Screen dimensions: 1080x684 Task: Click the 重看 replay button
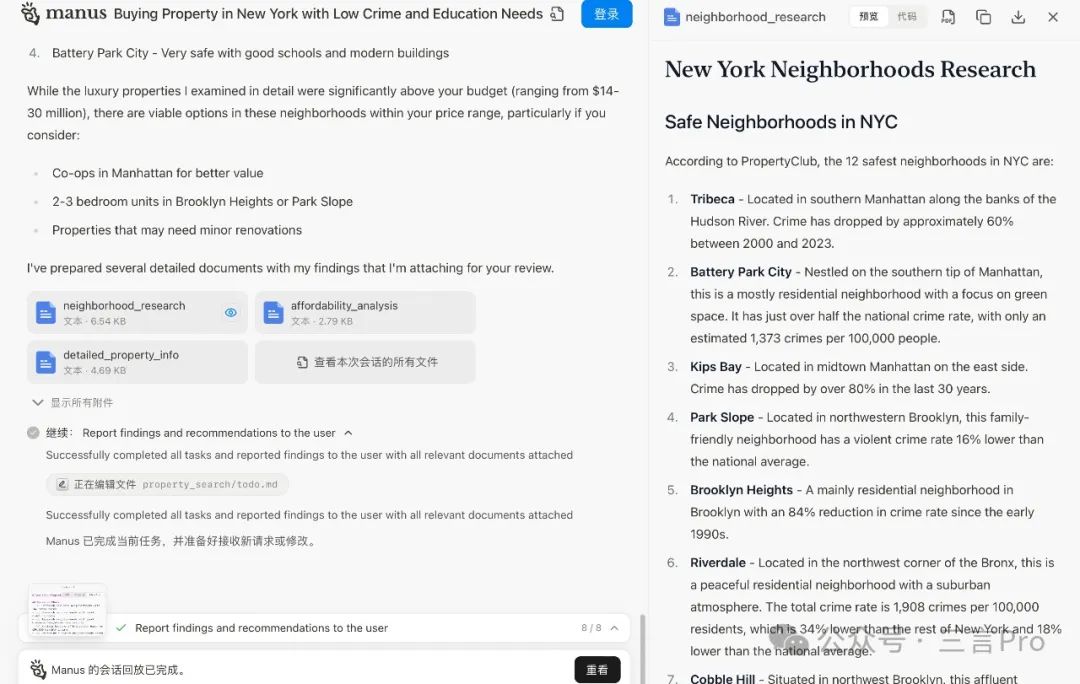point(597,670)
